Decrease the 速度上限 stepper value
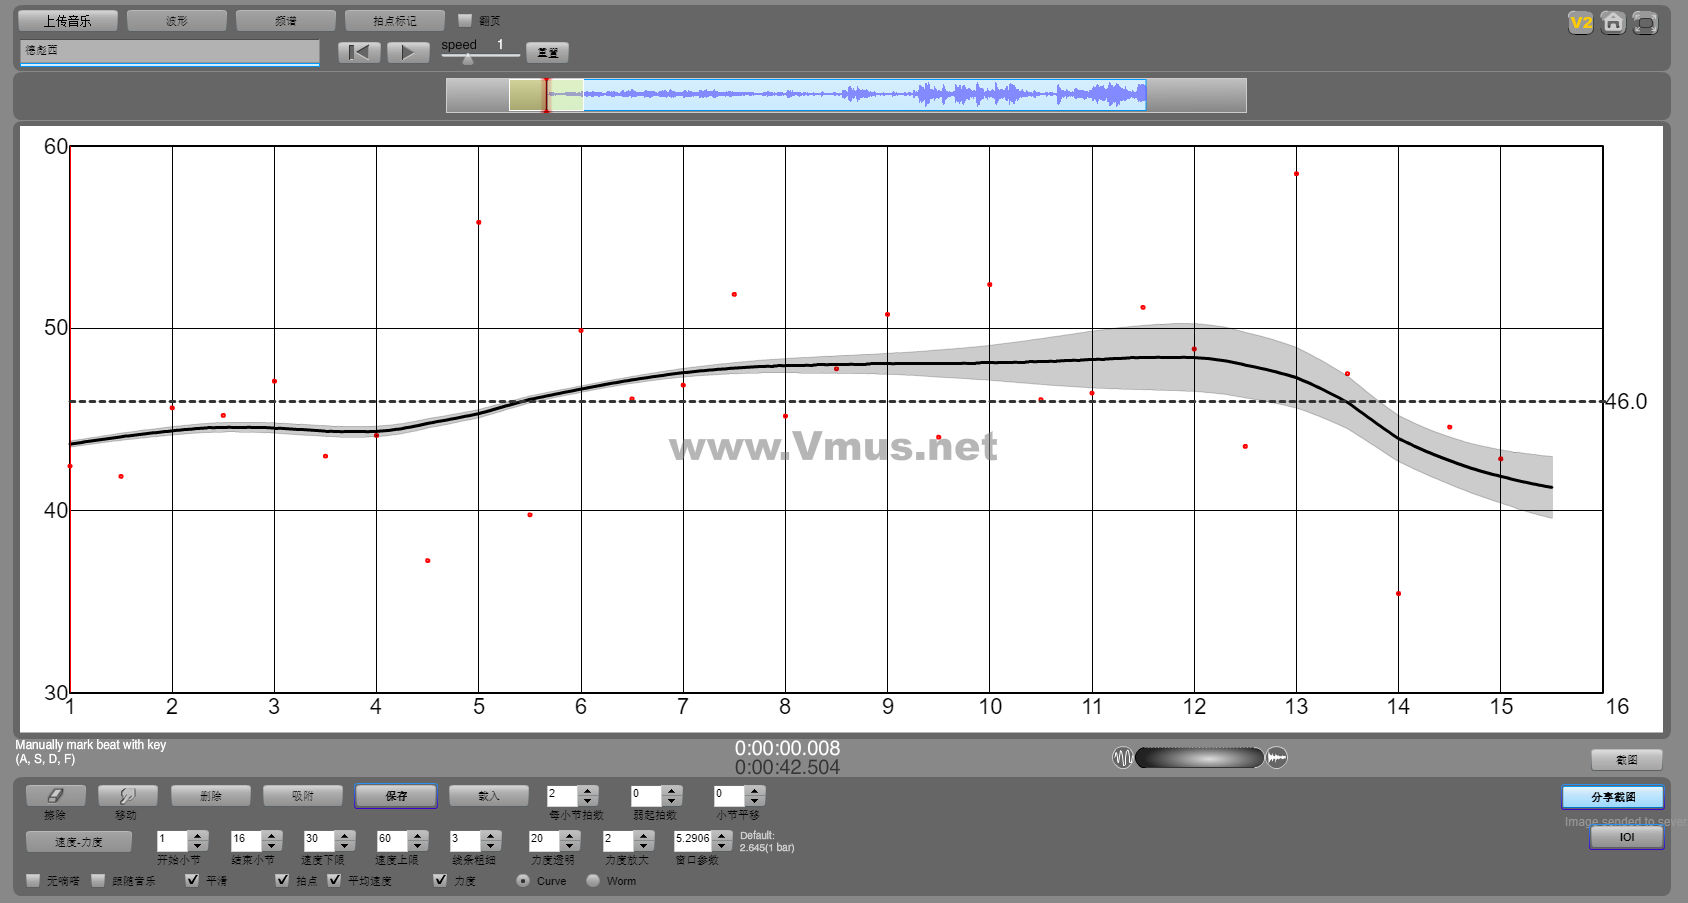1688x903 pixels. 418,847
